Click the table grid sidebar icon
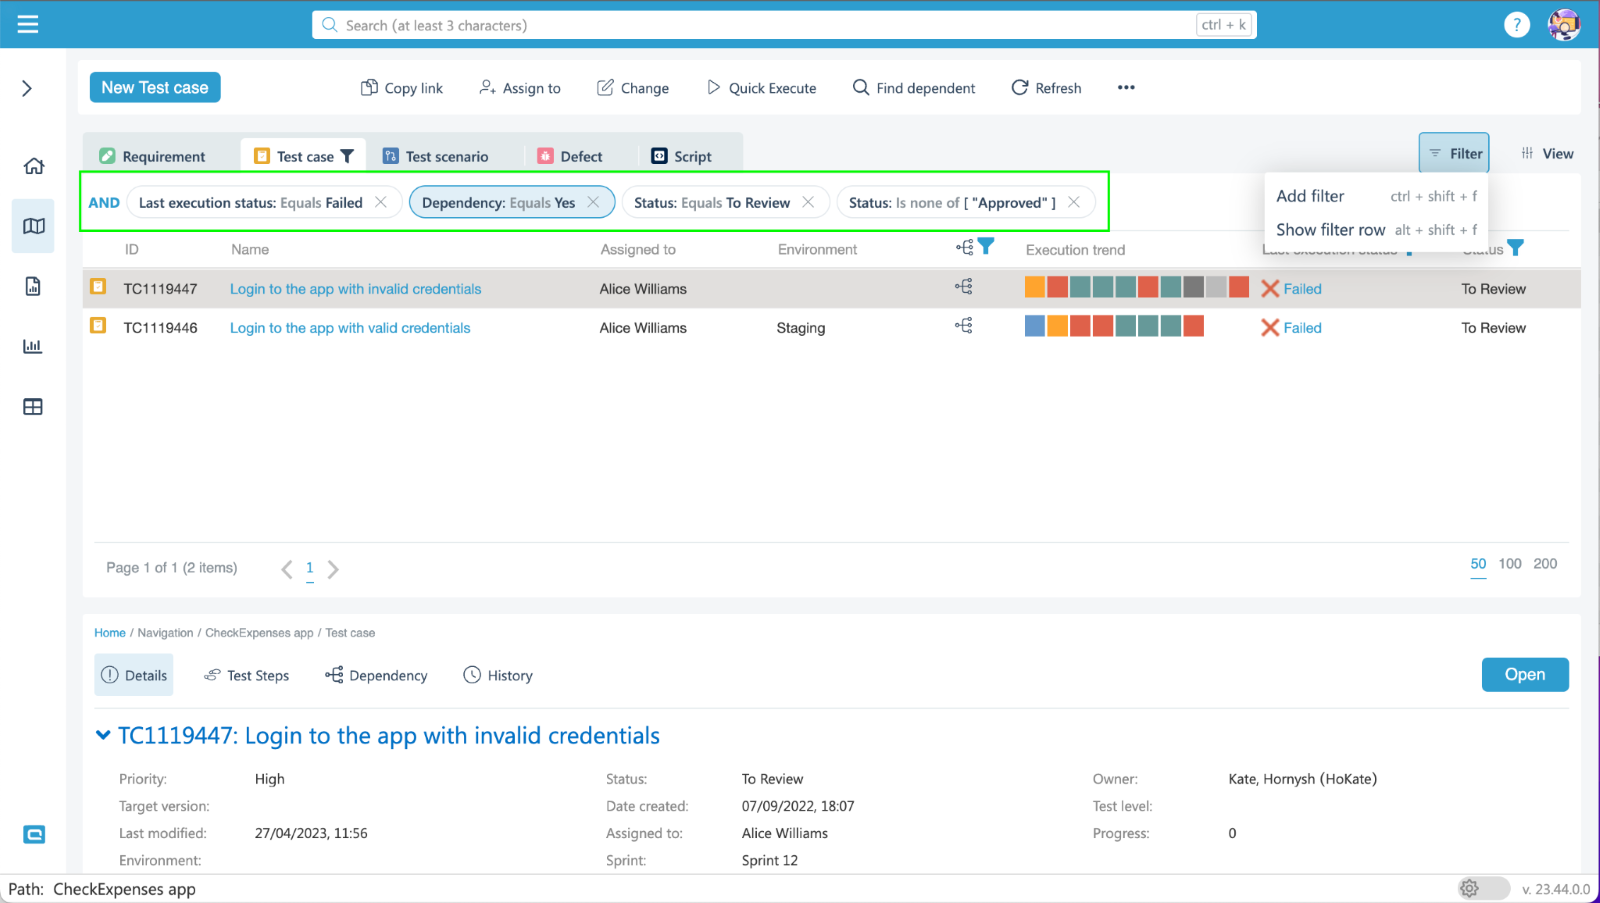The image size is (1600, 903). [x=33, y=407]
